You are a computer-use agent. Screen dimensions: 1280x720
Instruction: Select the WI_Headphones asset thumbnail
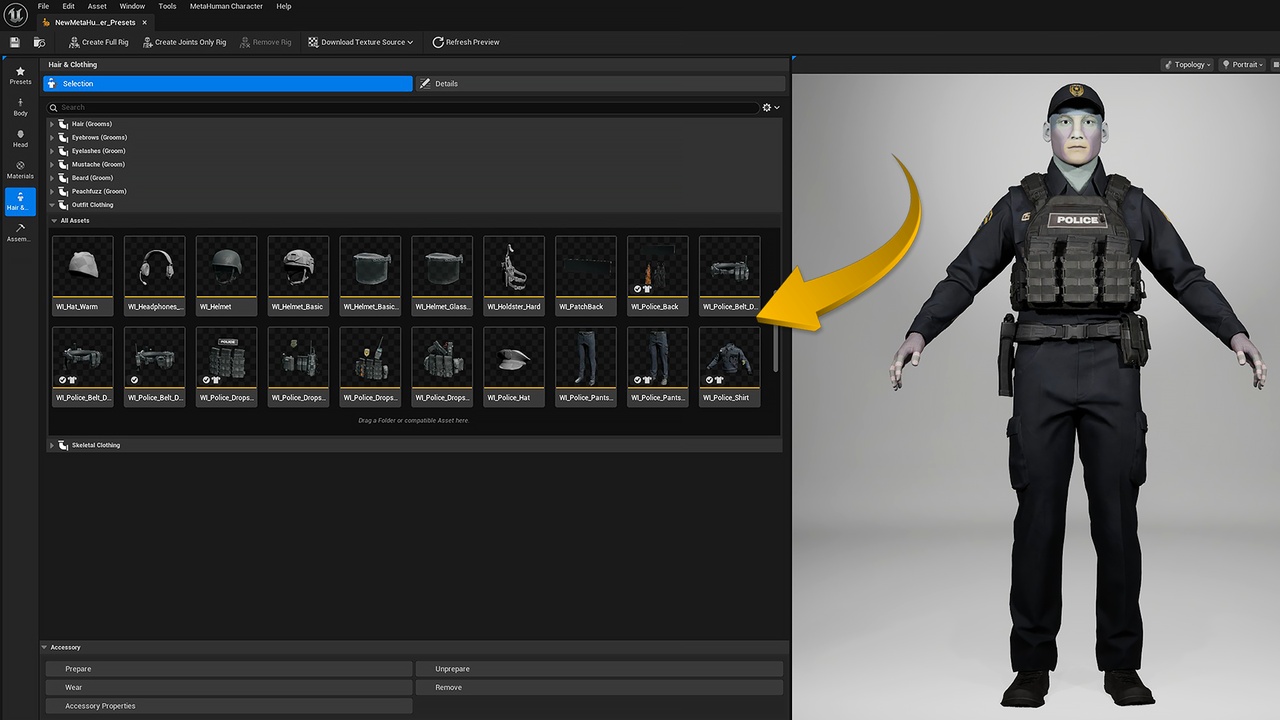155,275
